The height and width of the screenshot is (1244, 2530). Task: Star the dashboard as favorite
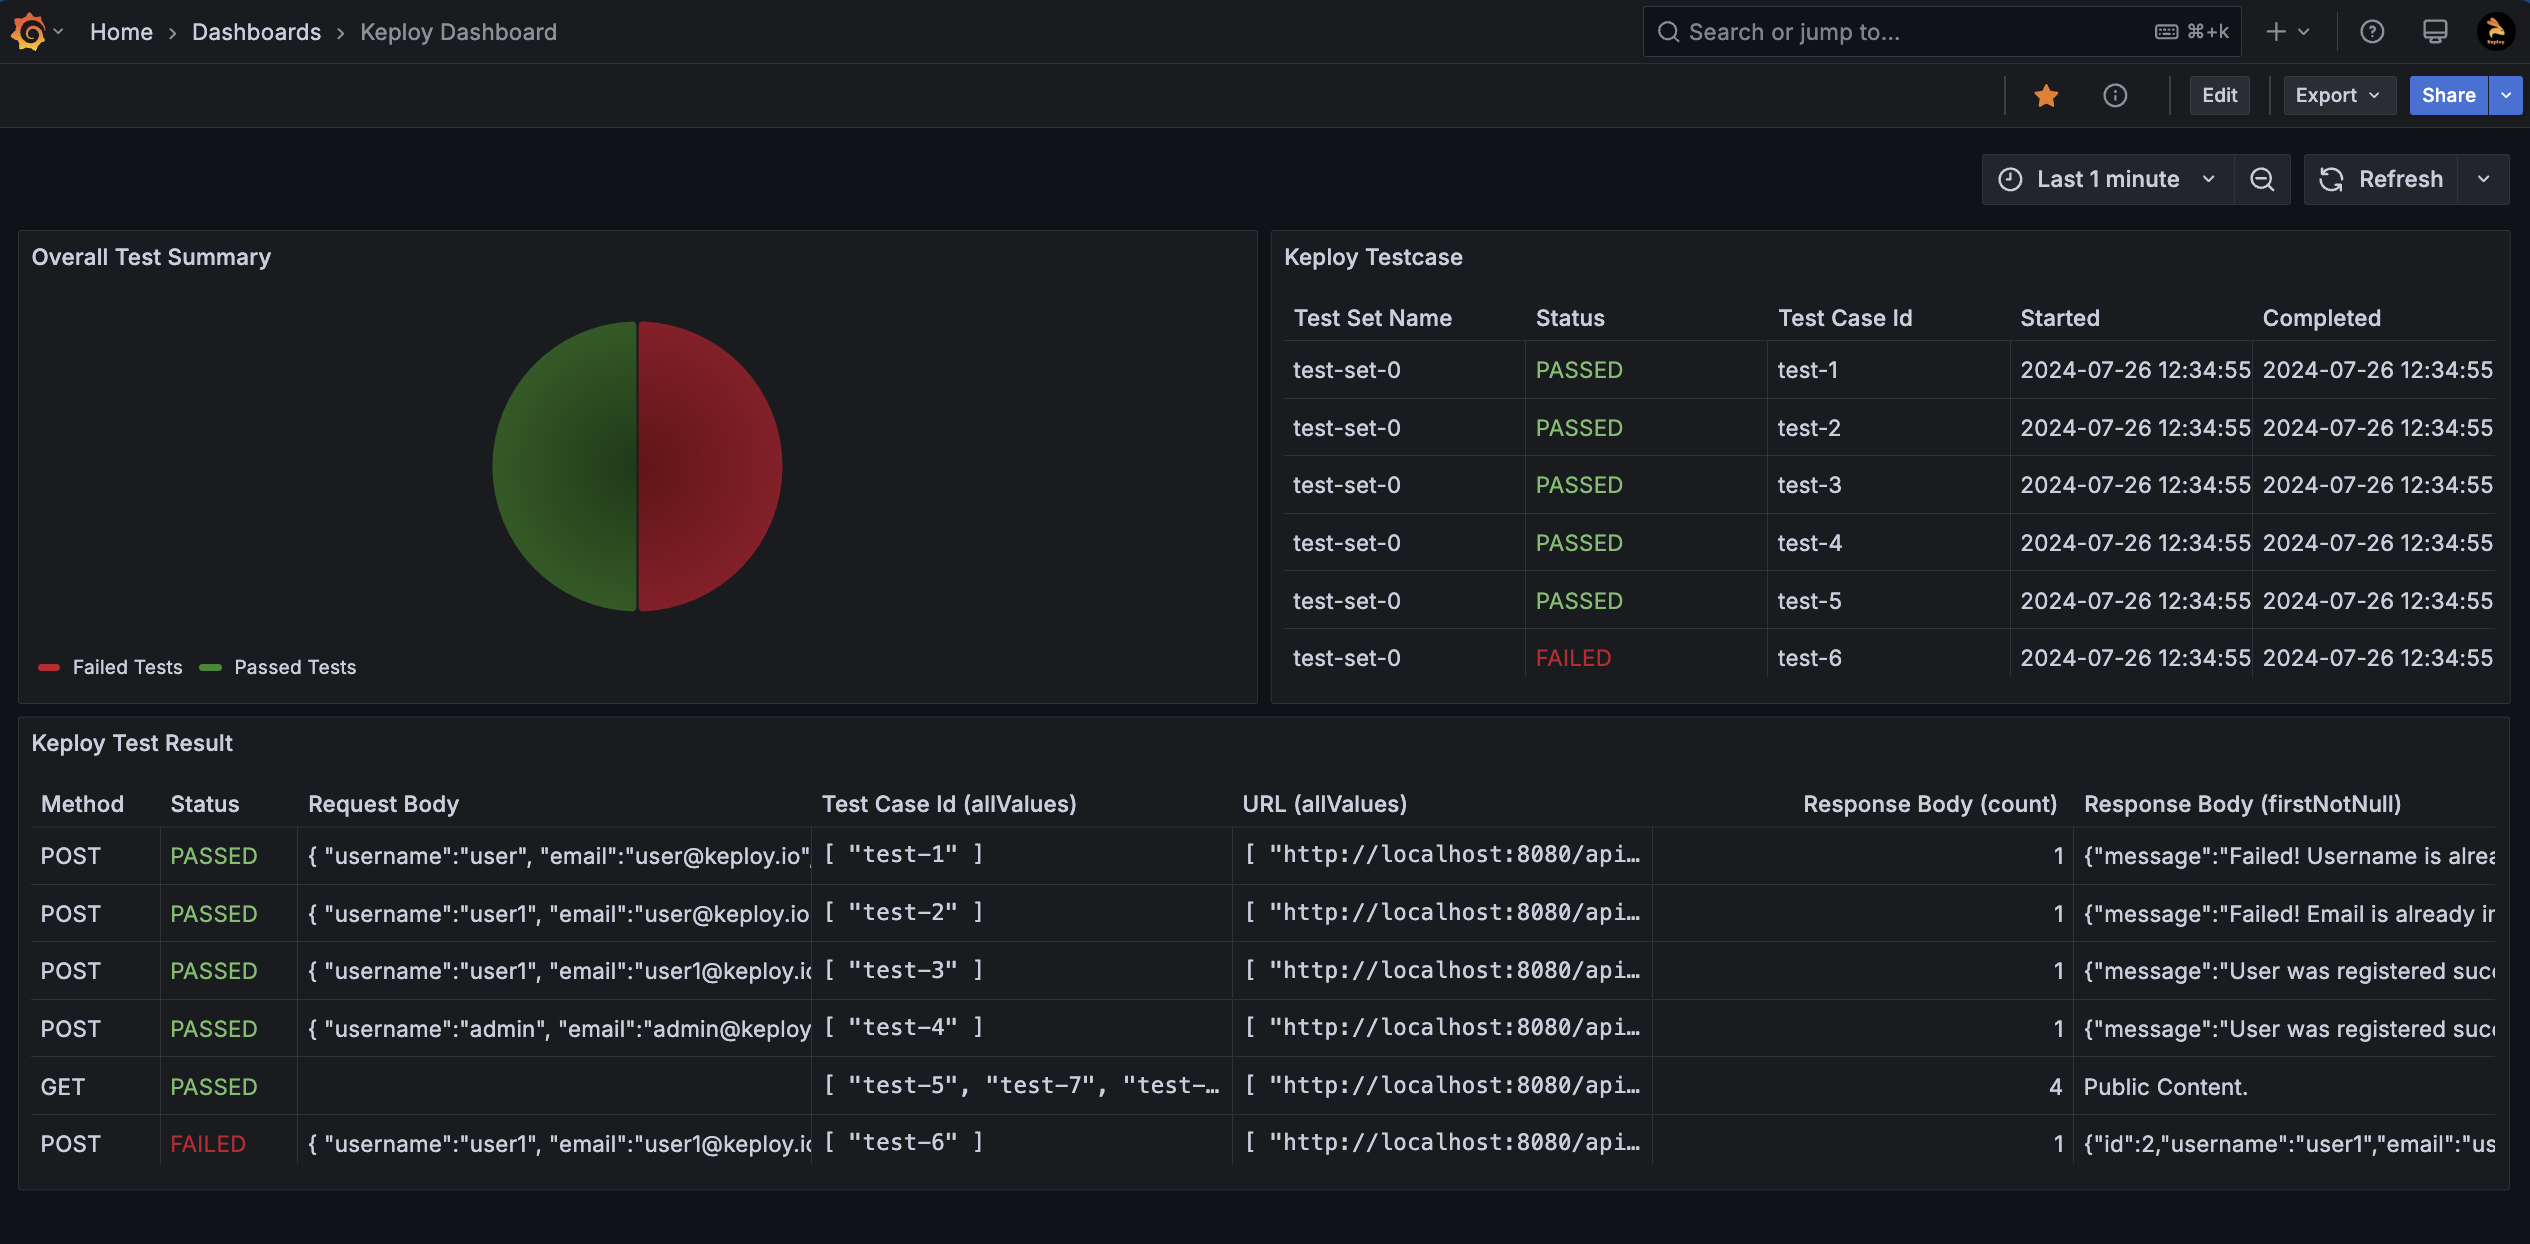coord(2046,95)
